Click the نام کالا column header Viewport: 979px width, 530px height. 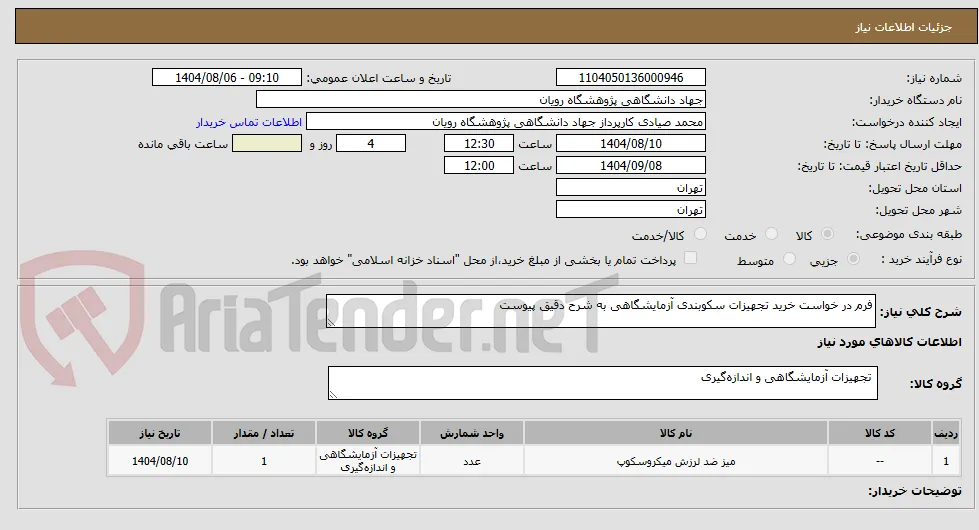coord(676,433)
